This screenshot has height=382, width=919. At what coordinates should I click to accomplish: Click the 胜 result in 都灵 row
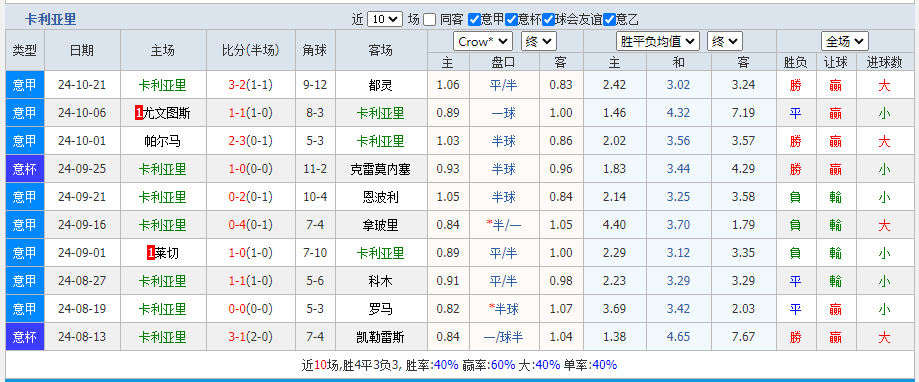pyautogui.click(x=795, y=86)
